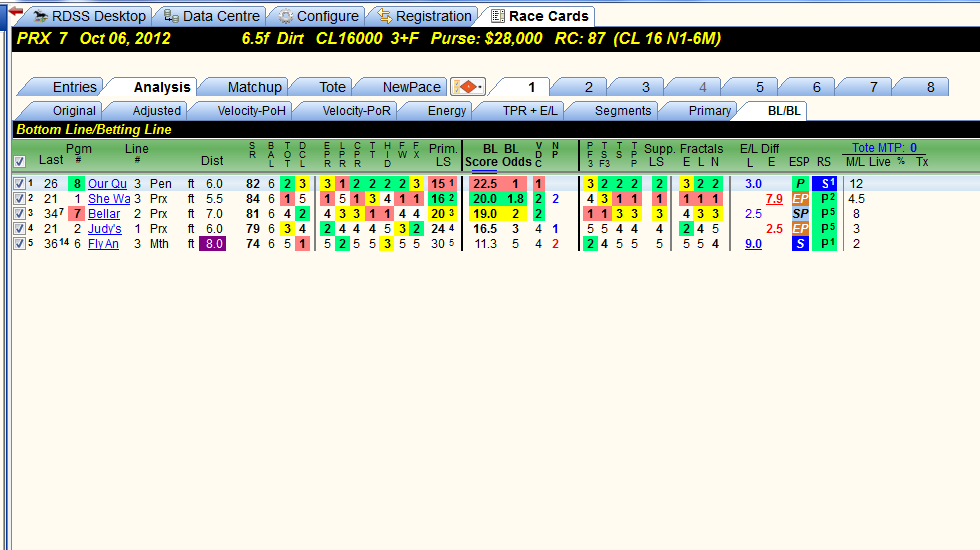Click the Dist column header
This screenshot has width=980, height=550.
pos(212,161)
